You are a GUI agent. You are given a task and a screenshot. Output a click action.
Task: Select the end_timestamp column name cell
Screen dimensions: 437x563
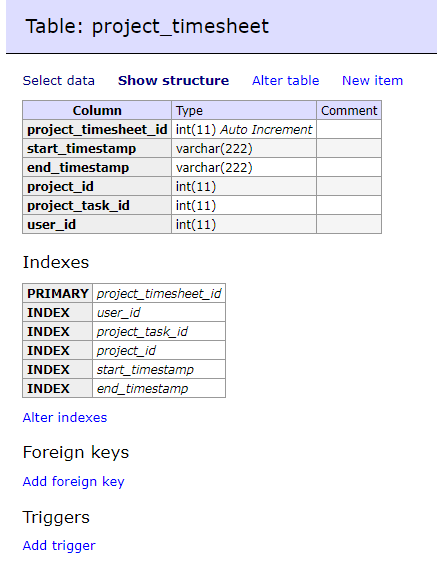(x=97, y=167)
